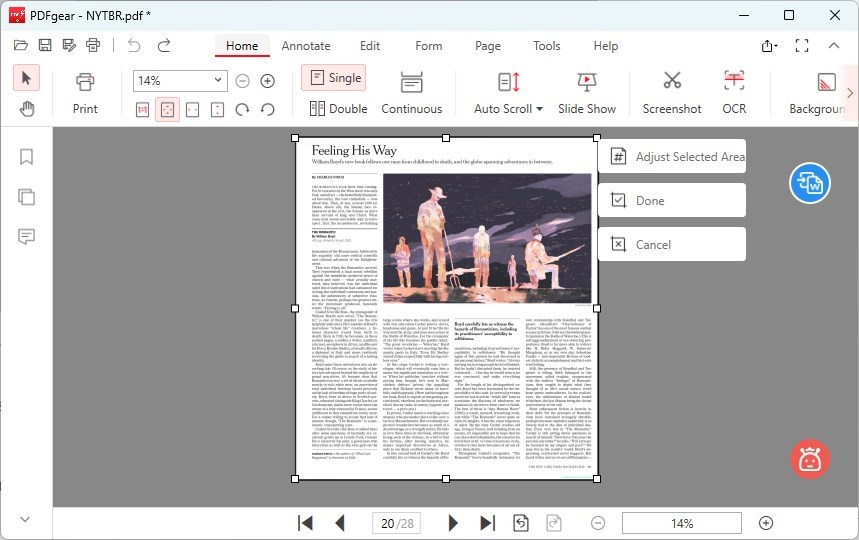Expand the toolbar with the right chevron
The height and width of the screenshot is (540, 859).
tap(850, 93)
